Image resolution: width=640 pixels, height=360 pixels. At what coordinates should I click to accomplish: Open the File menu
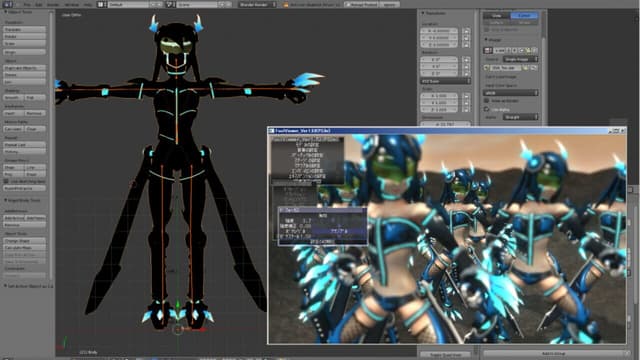tap(27, 4)
